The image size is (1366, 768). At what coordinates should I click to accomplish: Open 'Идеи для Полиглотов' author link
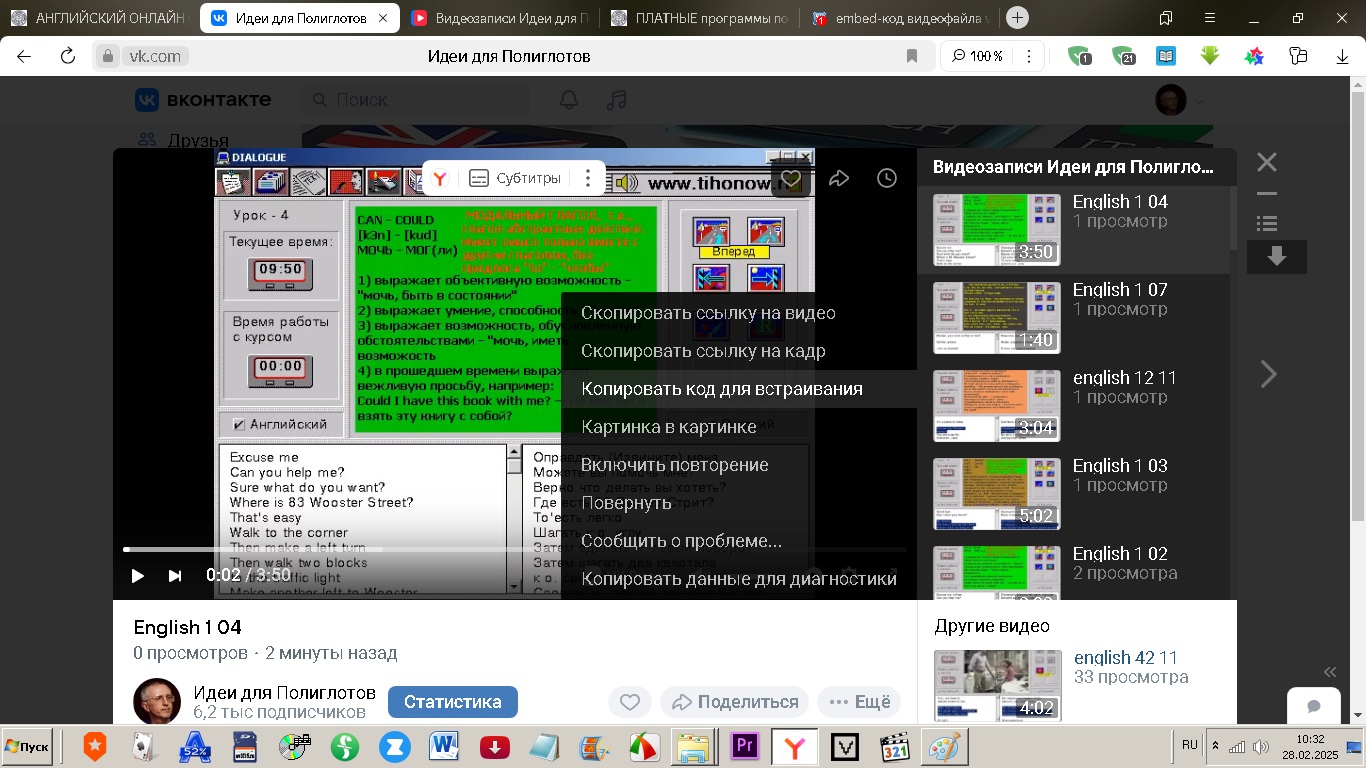(285, 693)
